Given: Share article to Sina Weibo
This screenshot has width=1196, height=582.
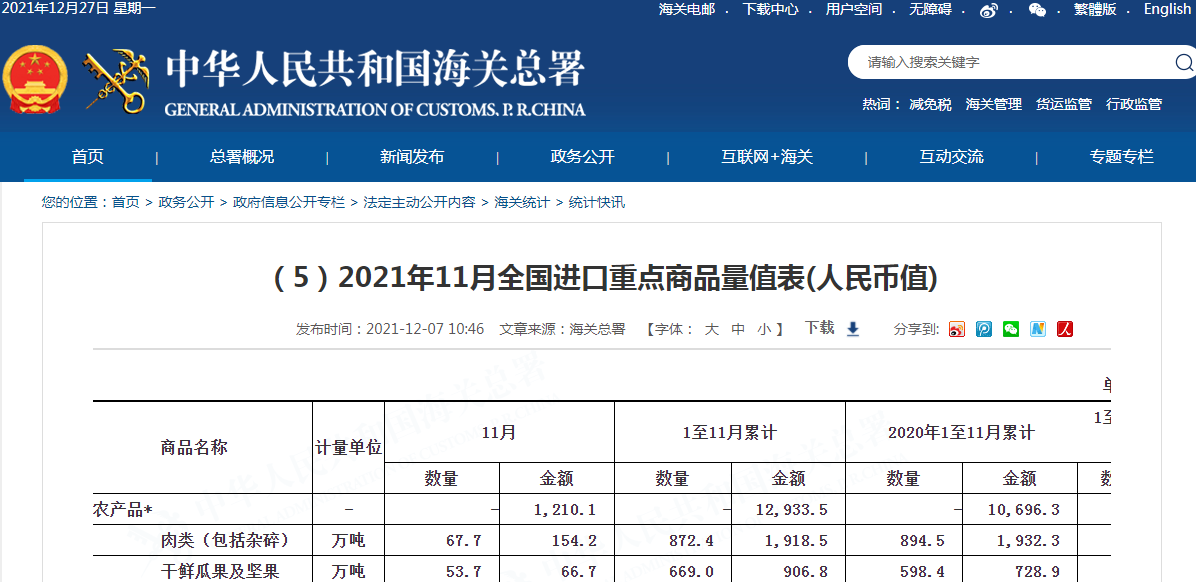Looking at the screenshot, I should pos(957,329).
